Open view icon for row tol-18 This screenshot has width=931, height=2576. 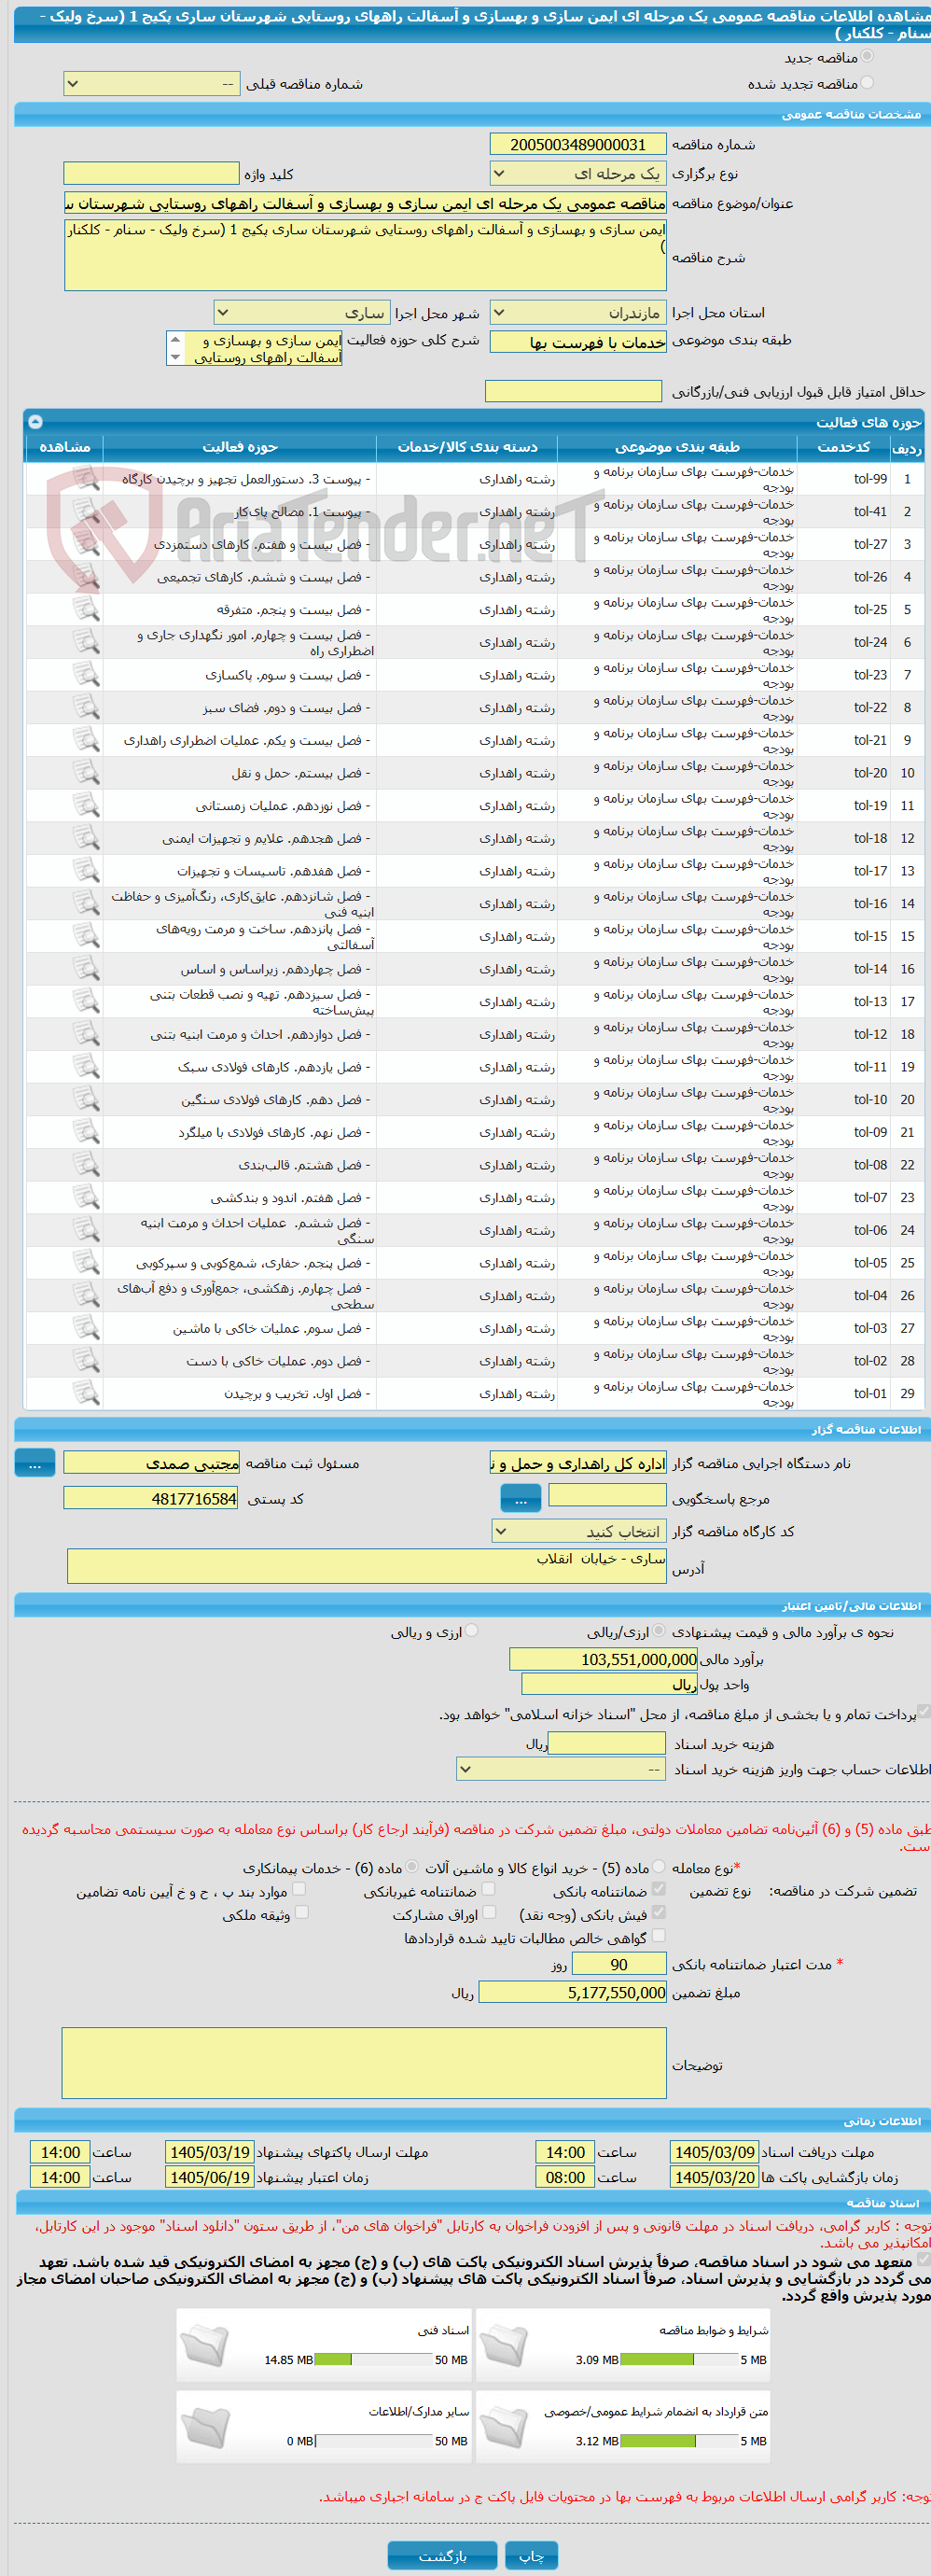coord(86,838)
